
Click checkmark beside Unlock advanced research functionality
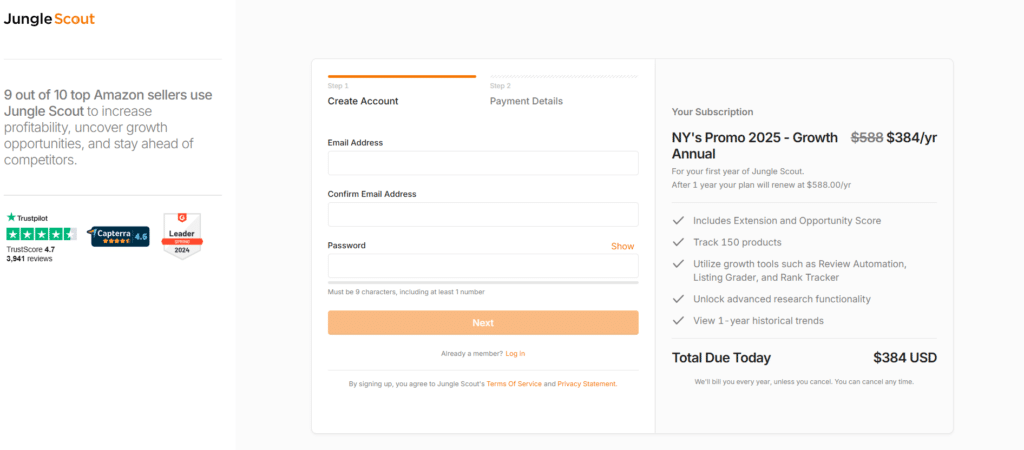[x=678, y=299]
